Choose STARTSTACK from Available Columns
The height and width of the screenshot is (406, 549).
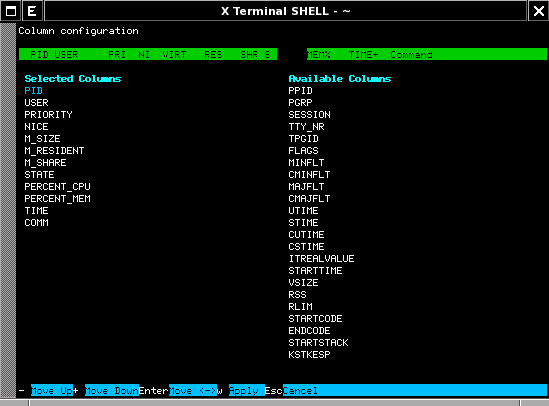pos(319,342)
